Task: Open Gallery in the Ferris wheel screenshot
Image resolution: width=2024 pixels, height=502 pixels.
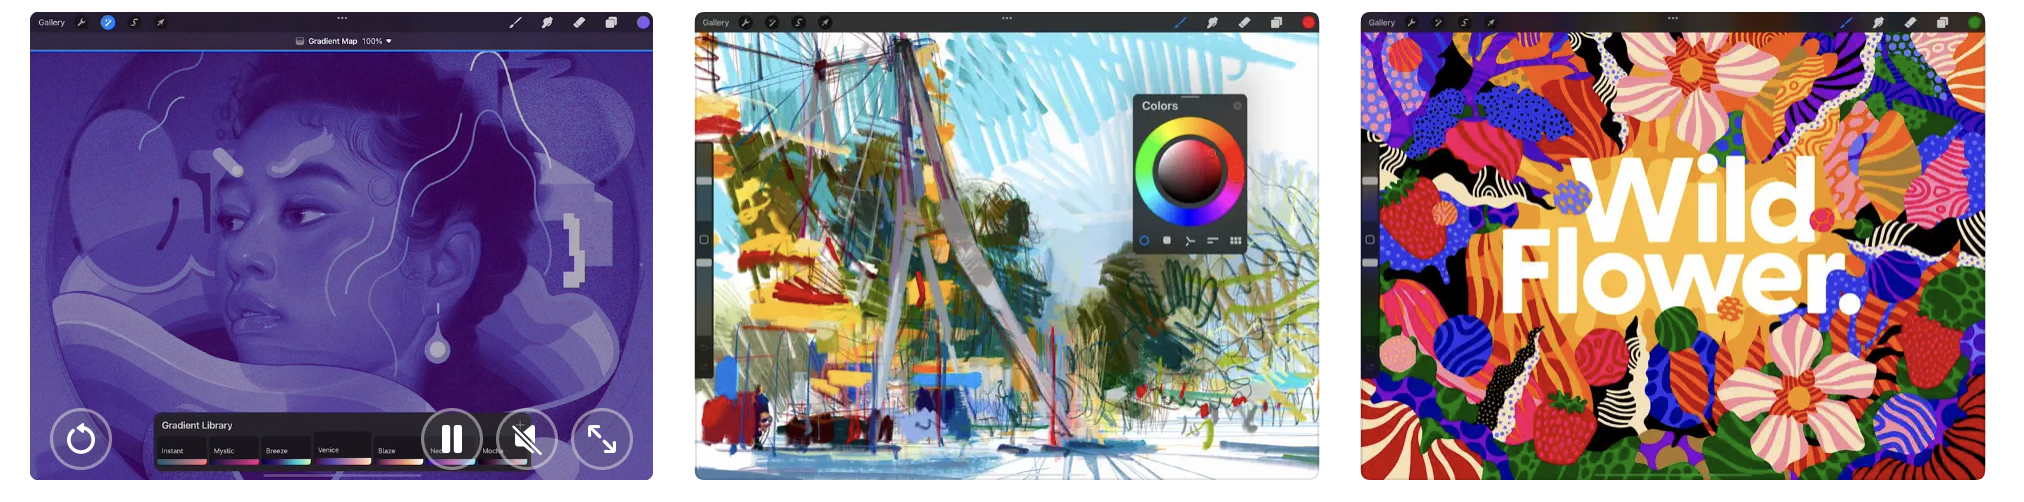Action: [x=716, y=22]
